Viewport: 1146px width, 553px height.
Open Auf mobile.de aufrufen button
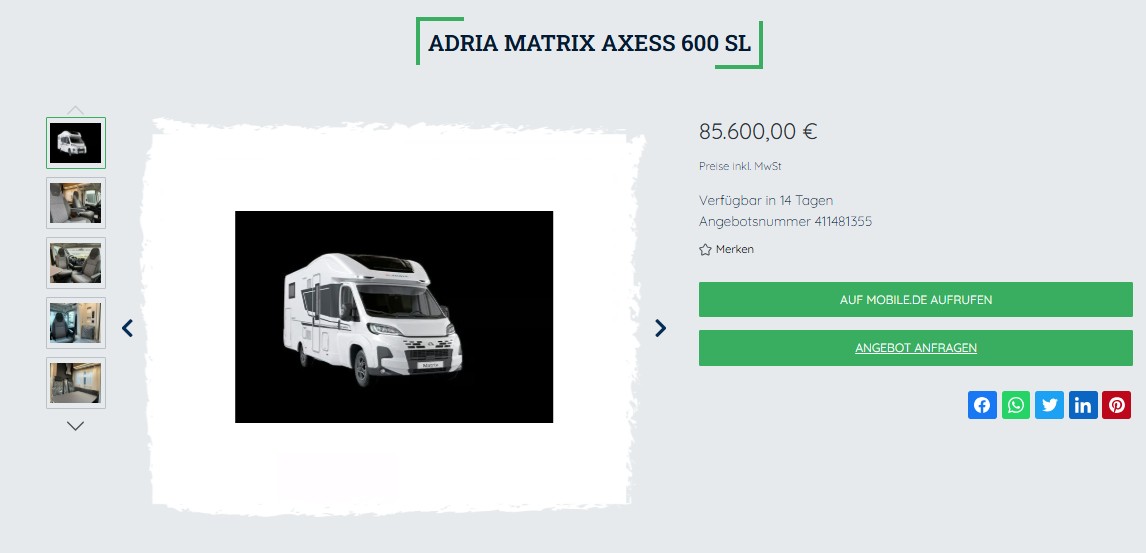point(916,300)
